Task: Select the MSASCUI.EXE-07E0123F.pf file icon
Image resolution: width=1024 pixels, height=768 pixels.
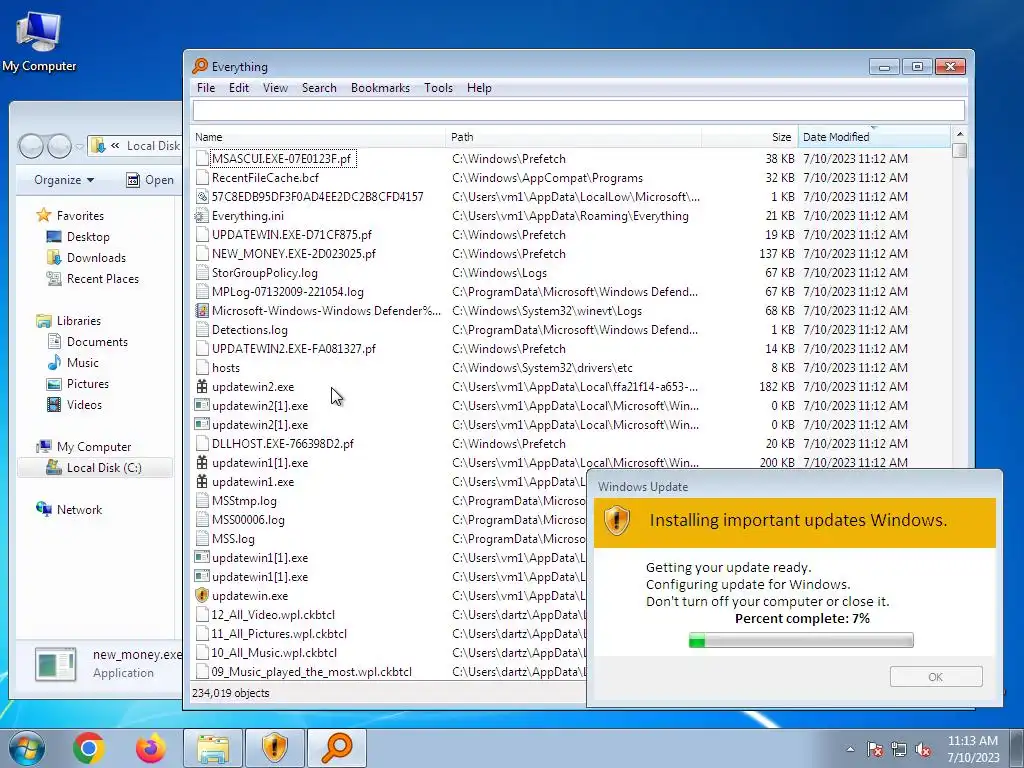Action: [202, 159]
